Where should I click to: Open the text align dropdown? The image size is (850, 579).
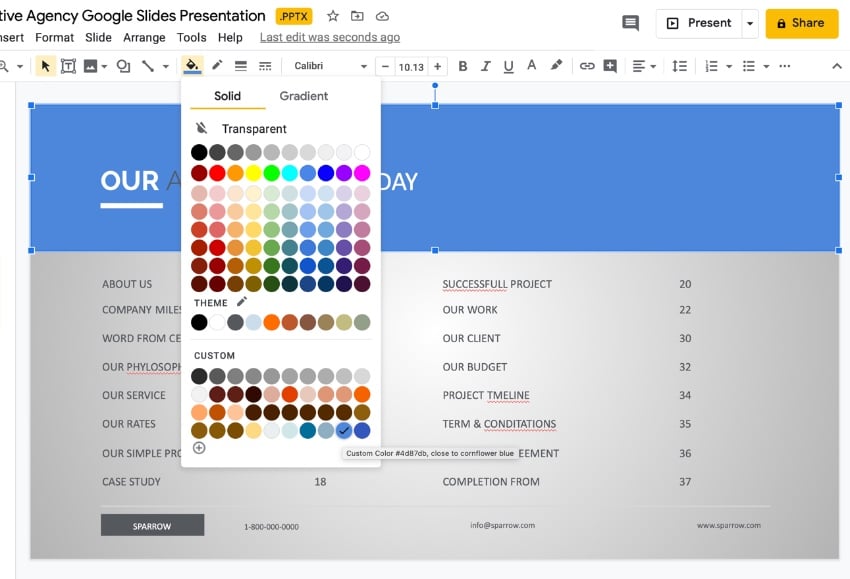(644, 66)
